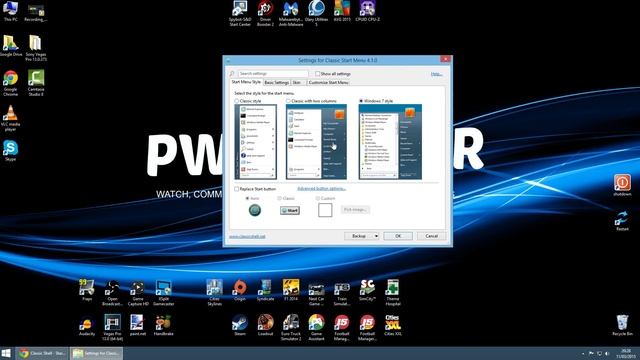640x360 pixels.
Task: Select the Recycle Bin icon
Action: pos(622,325)
